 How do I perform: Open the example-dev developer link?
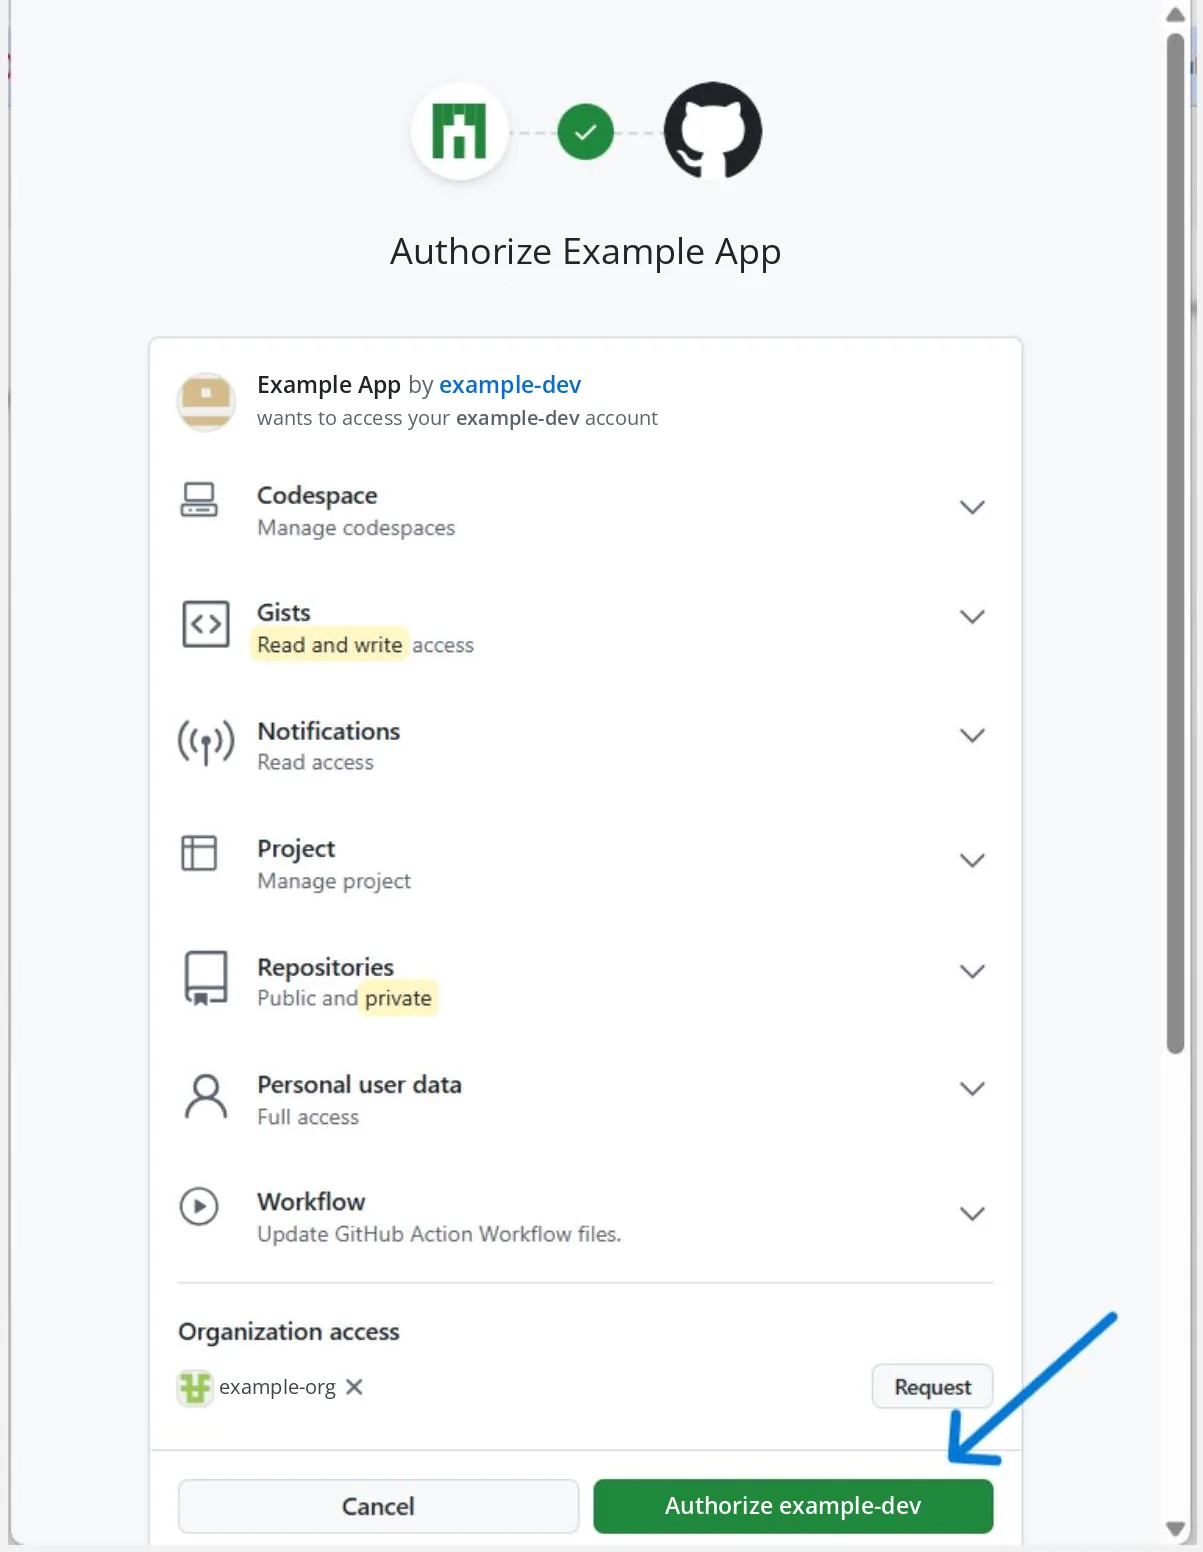pos(510,385)
